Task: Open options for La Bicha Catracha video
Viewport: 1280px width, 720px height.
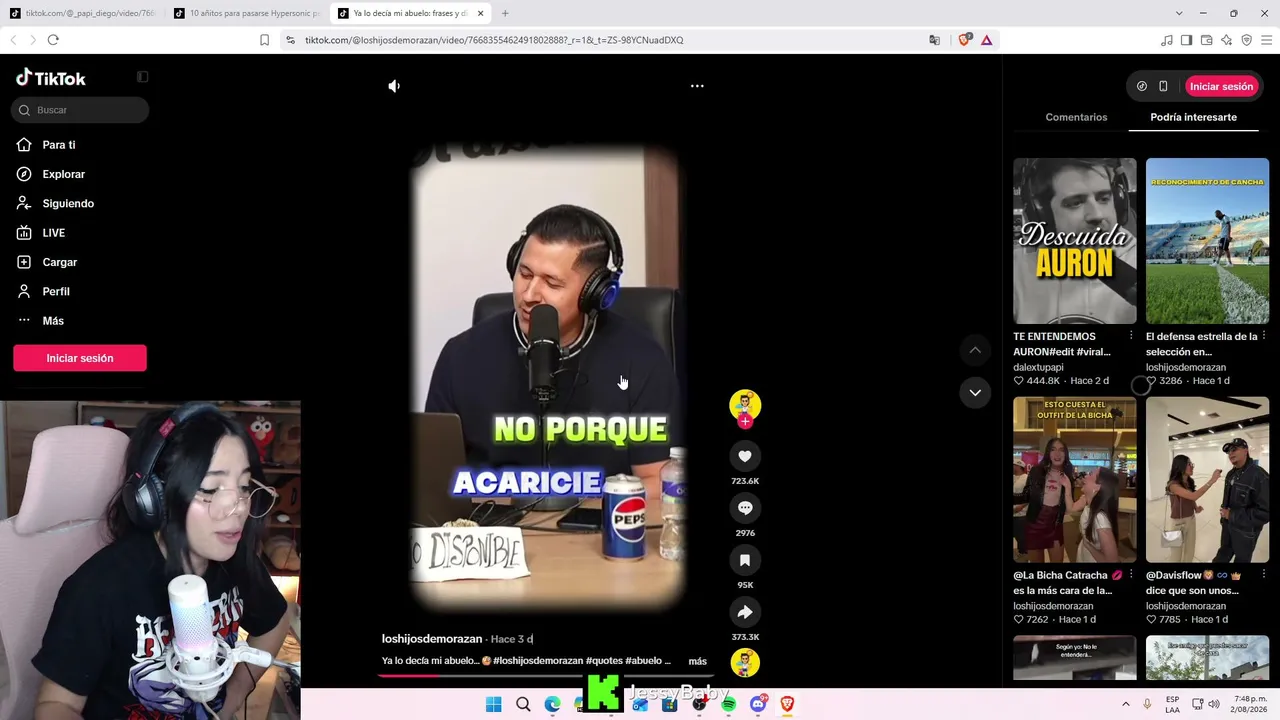Action: click(x=1131, y=575)
